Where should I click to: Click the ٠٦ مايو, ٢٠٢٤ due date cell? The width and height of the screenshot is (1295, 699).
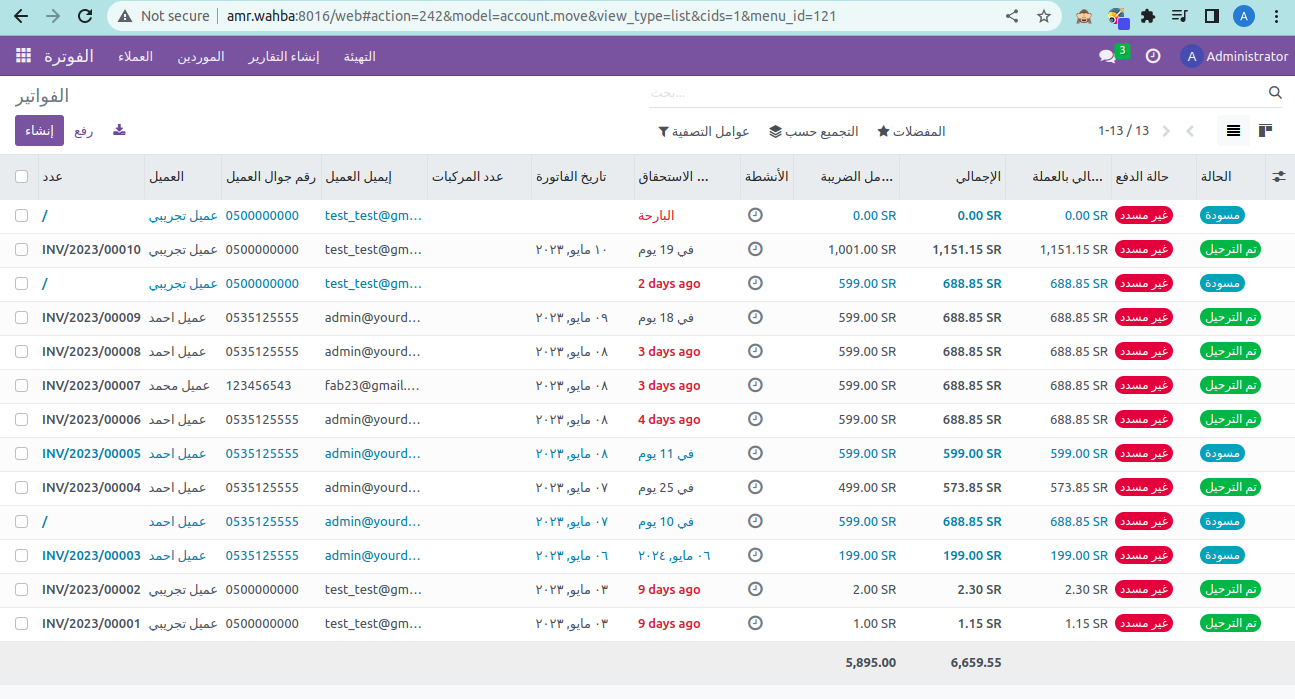click(674, 555)
